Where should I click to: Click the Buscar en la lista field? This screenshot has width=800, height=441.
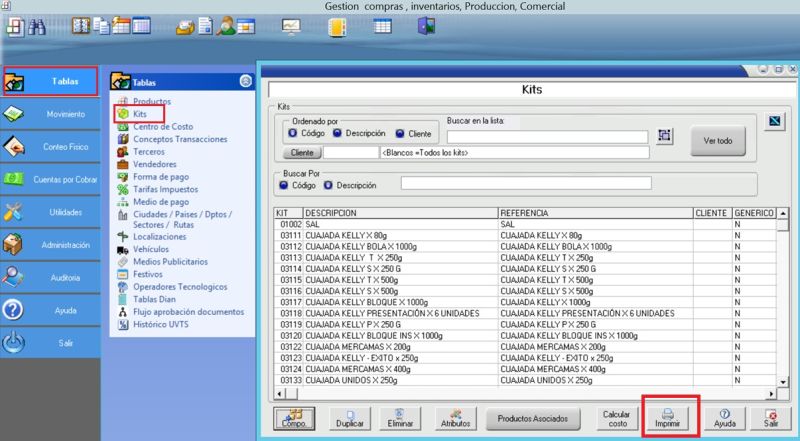547,137
